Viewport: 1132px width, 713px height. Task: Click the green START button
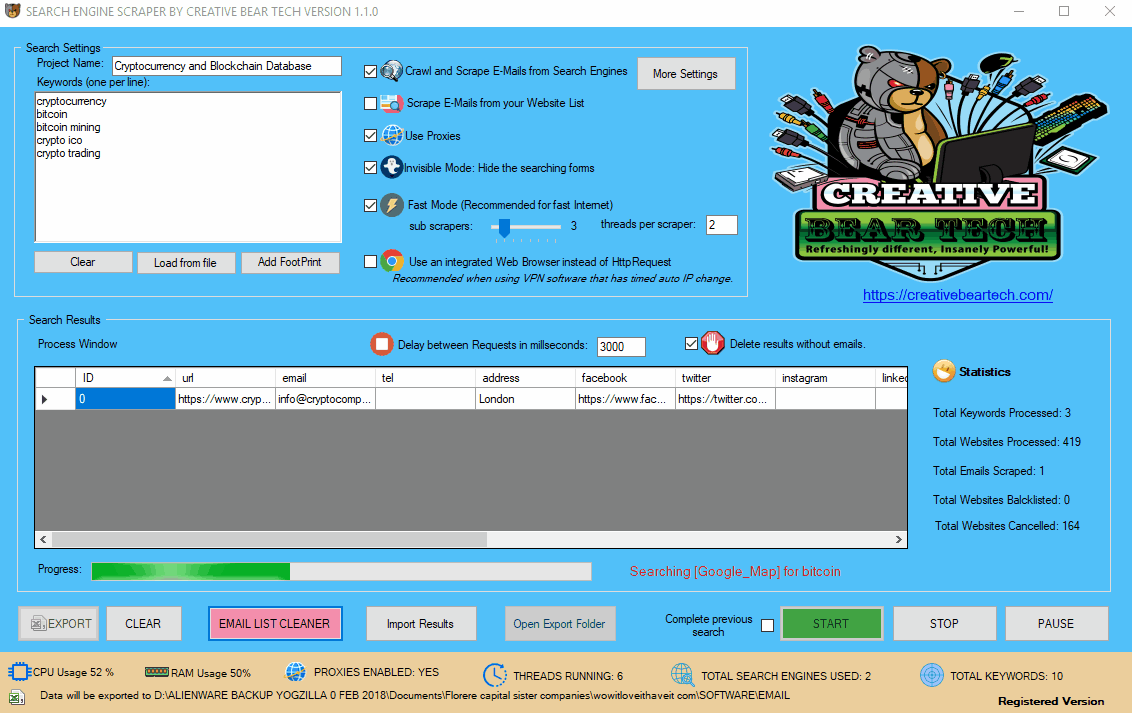click(832, 624)
